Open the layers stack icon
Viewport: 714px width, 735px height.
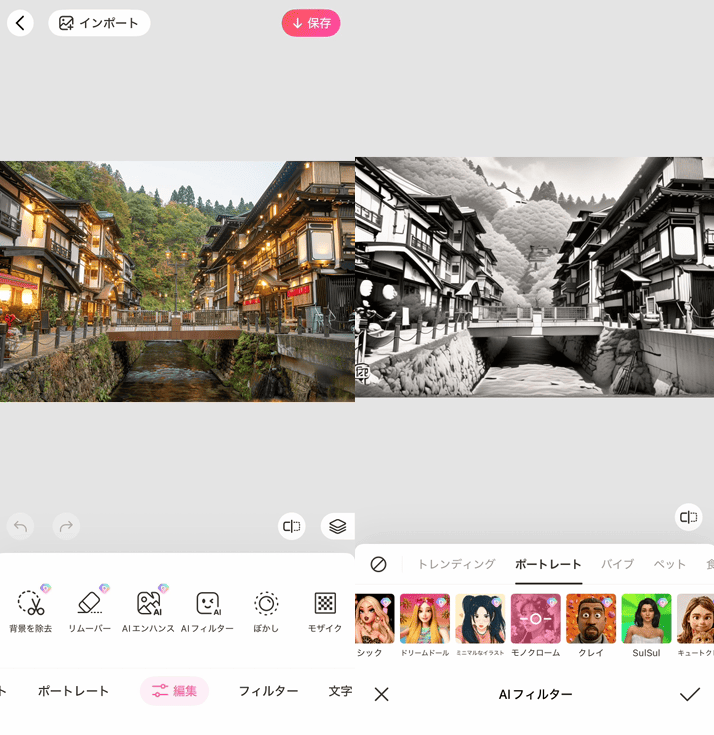point(337,526)
